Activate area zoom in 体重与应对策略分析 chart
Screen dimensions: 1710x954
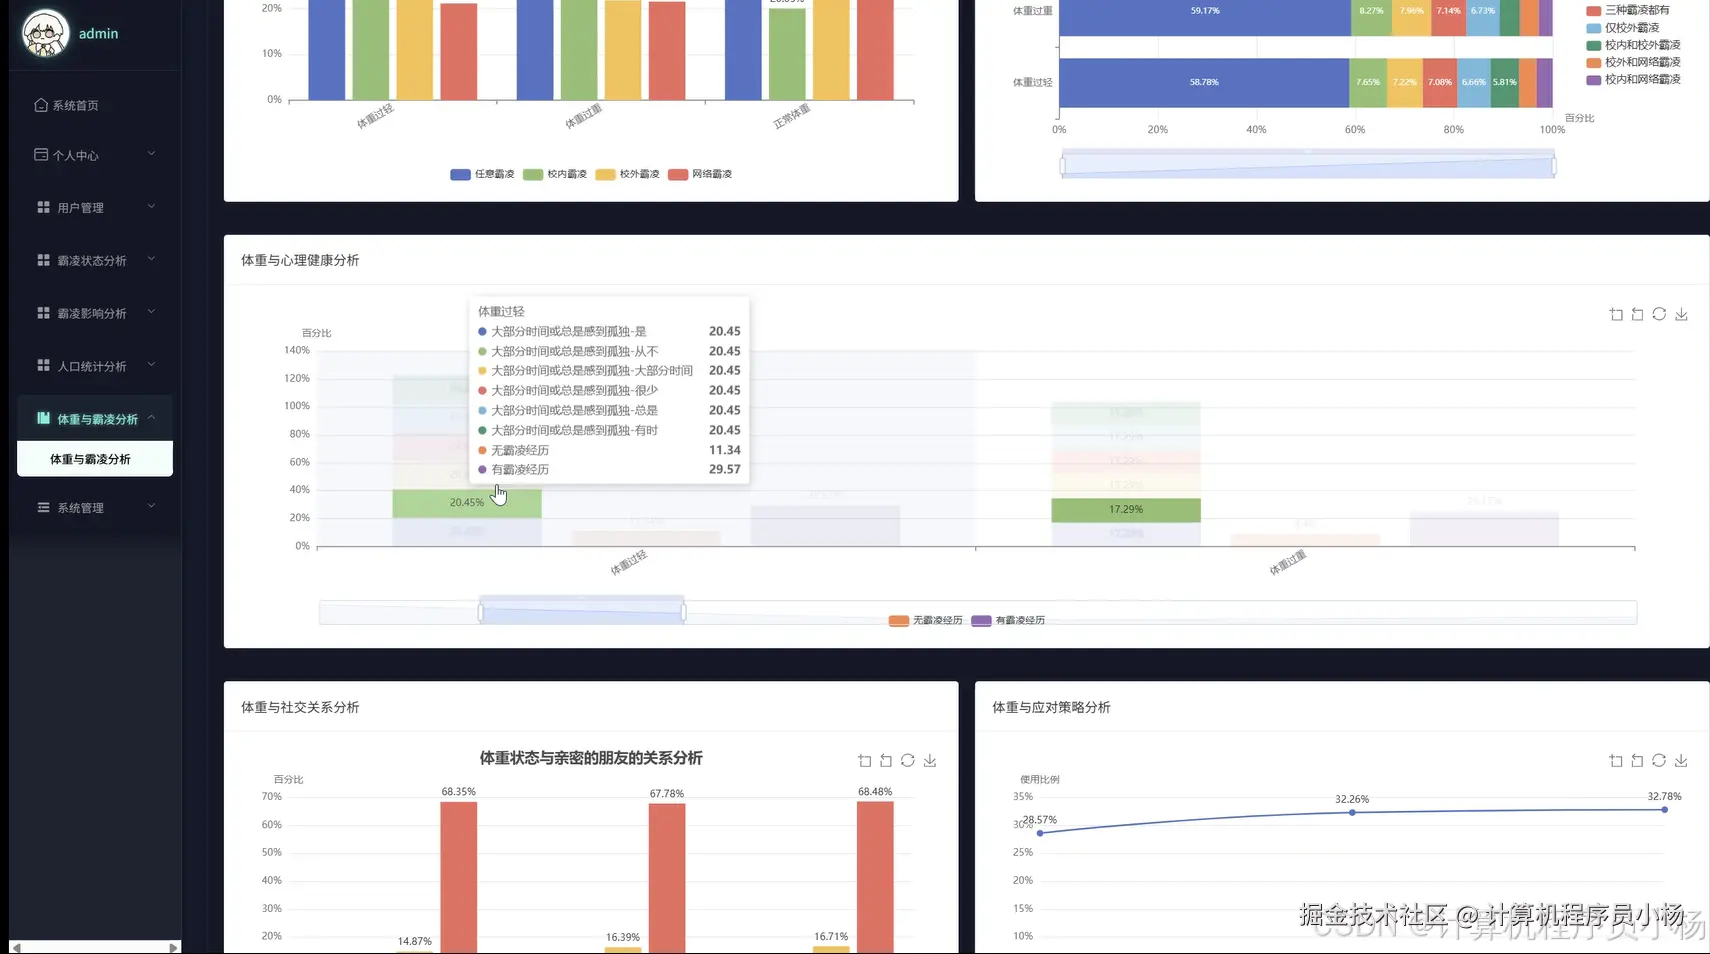1616,761
